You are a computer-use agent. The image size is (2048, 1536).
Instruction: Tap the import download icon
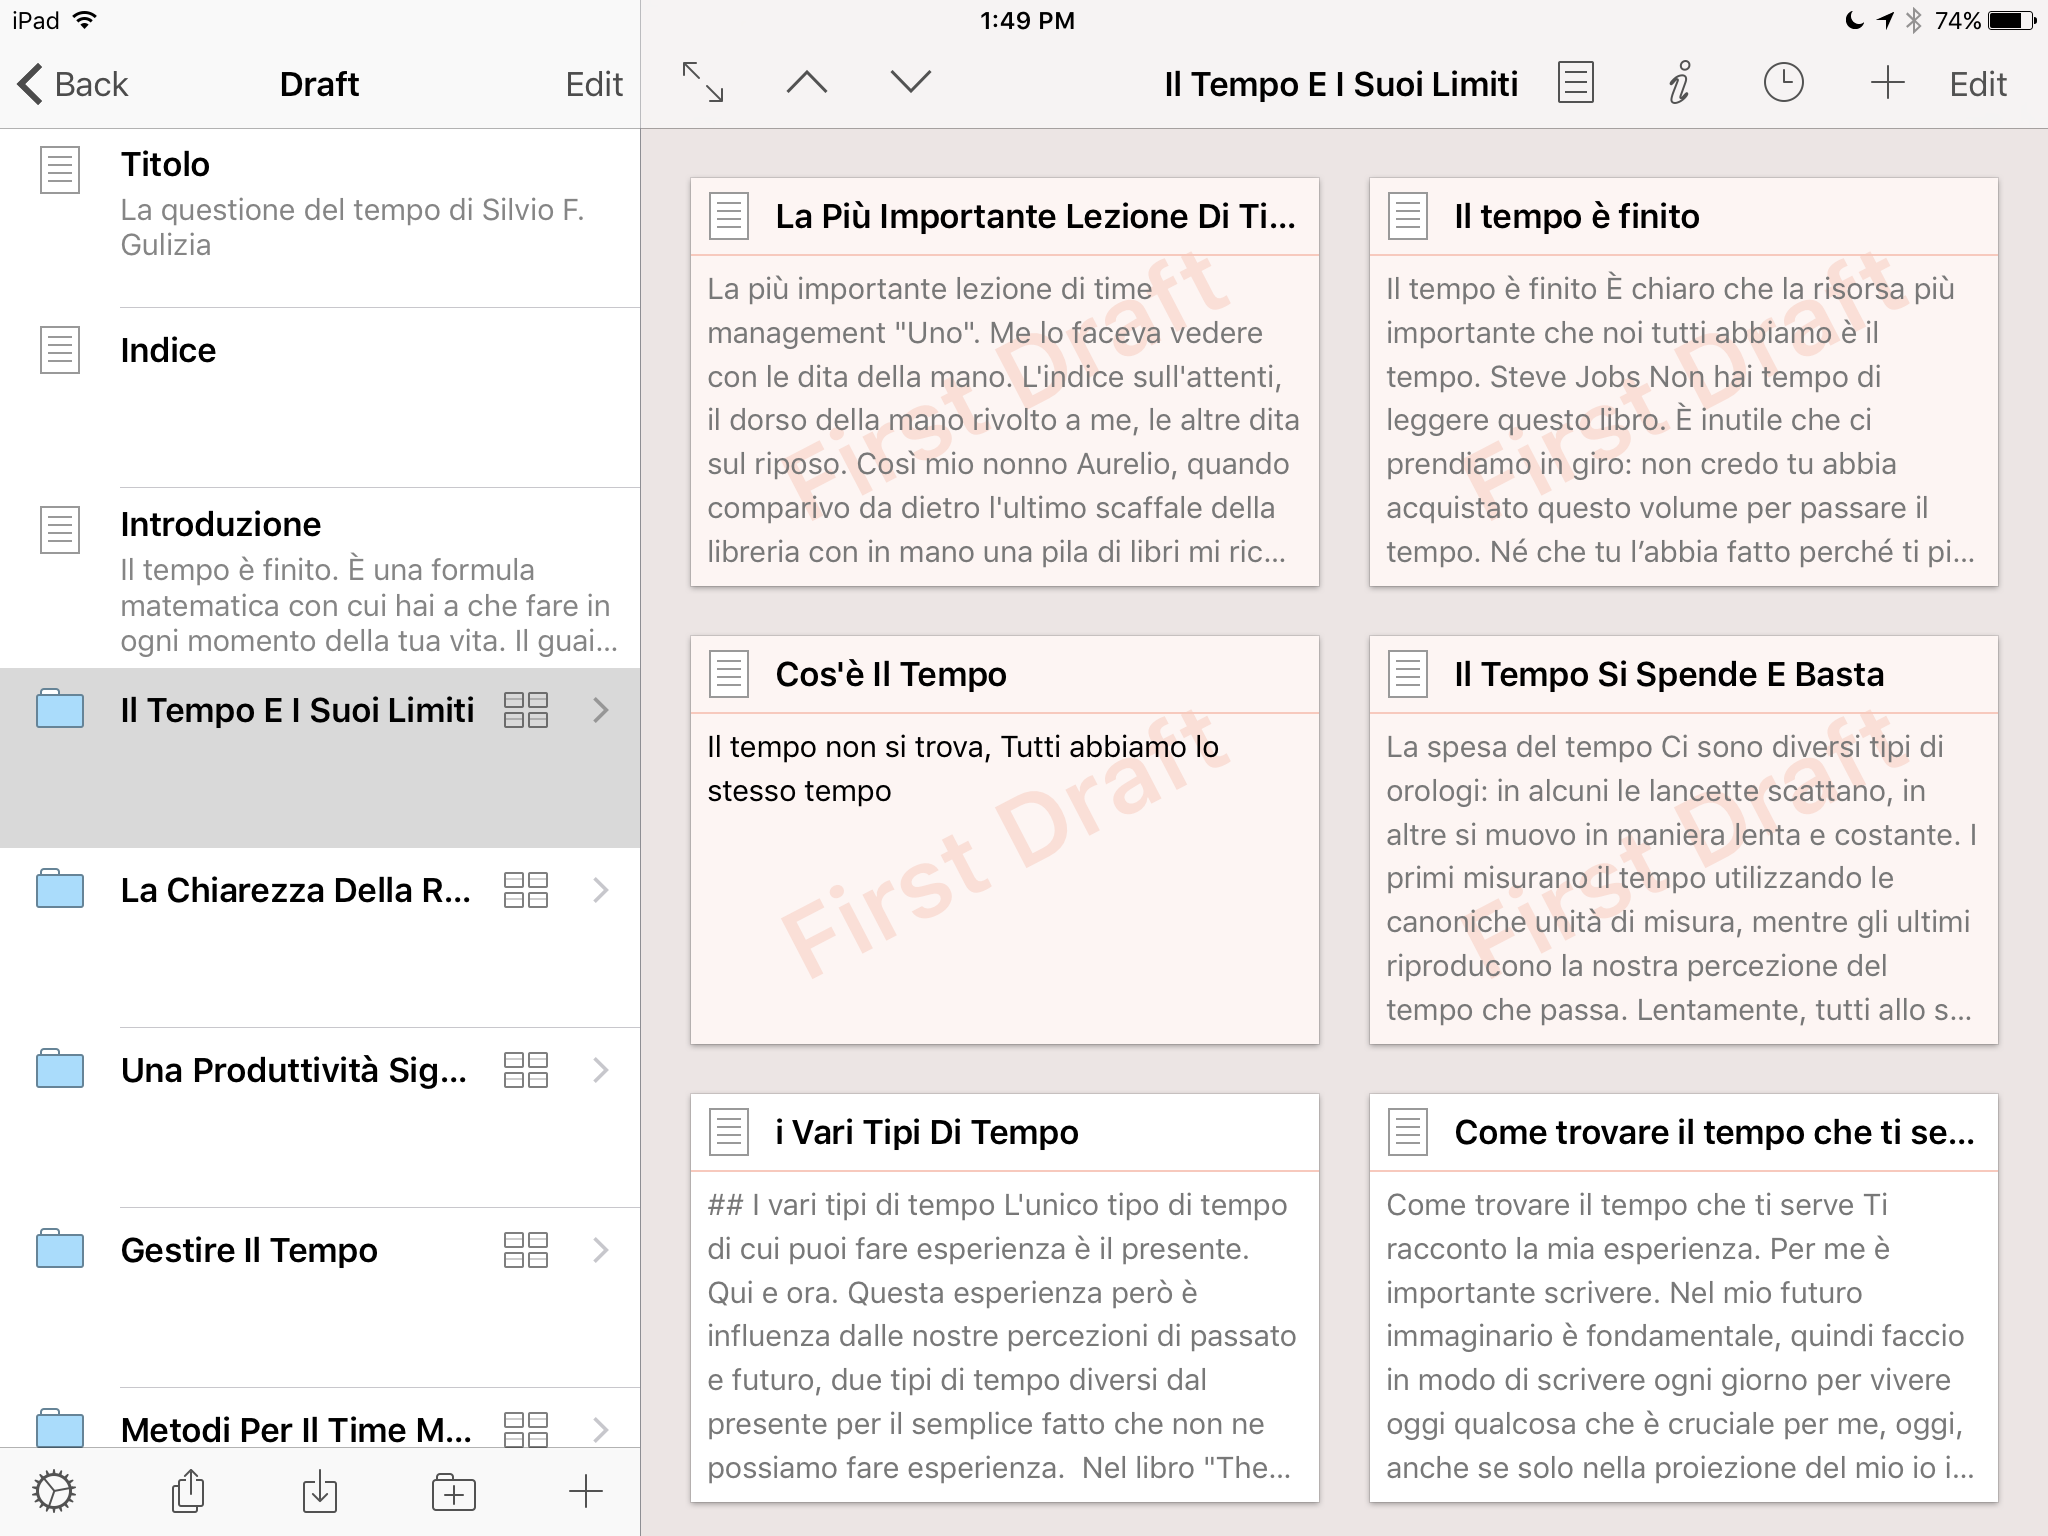[x=320, y=1490]
